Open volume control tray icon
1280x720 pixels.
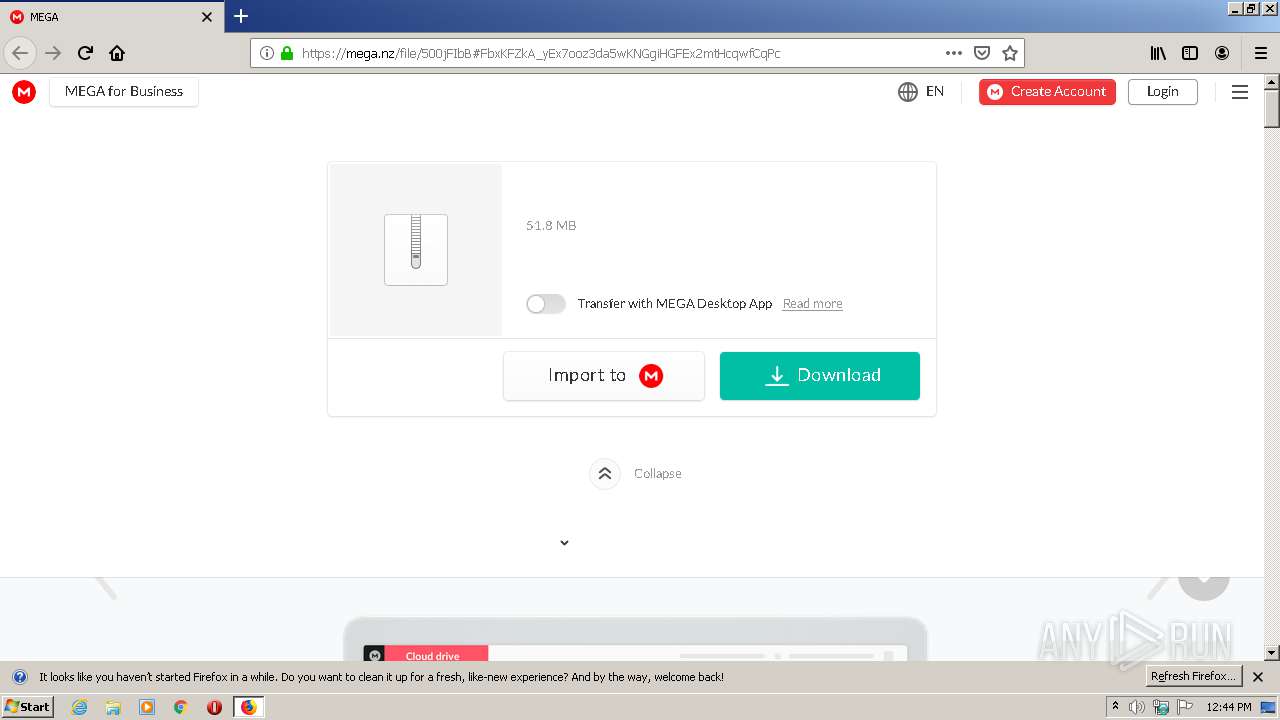pyautogui.click(x=1137, y=707)
